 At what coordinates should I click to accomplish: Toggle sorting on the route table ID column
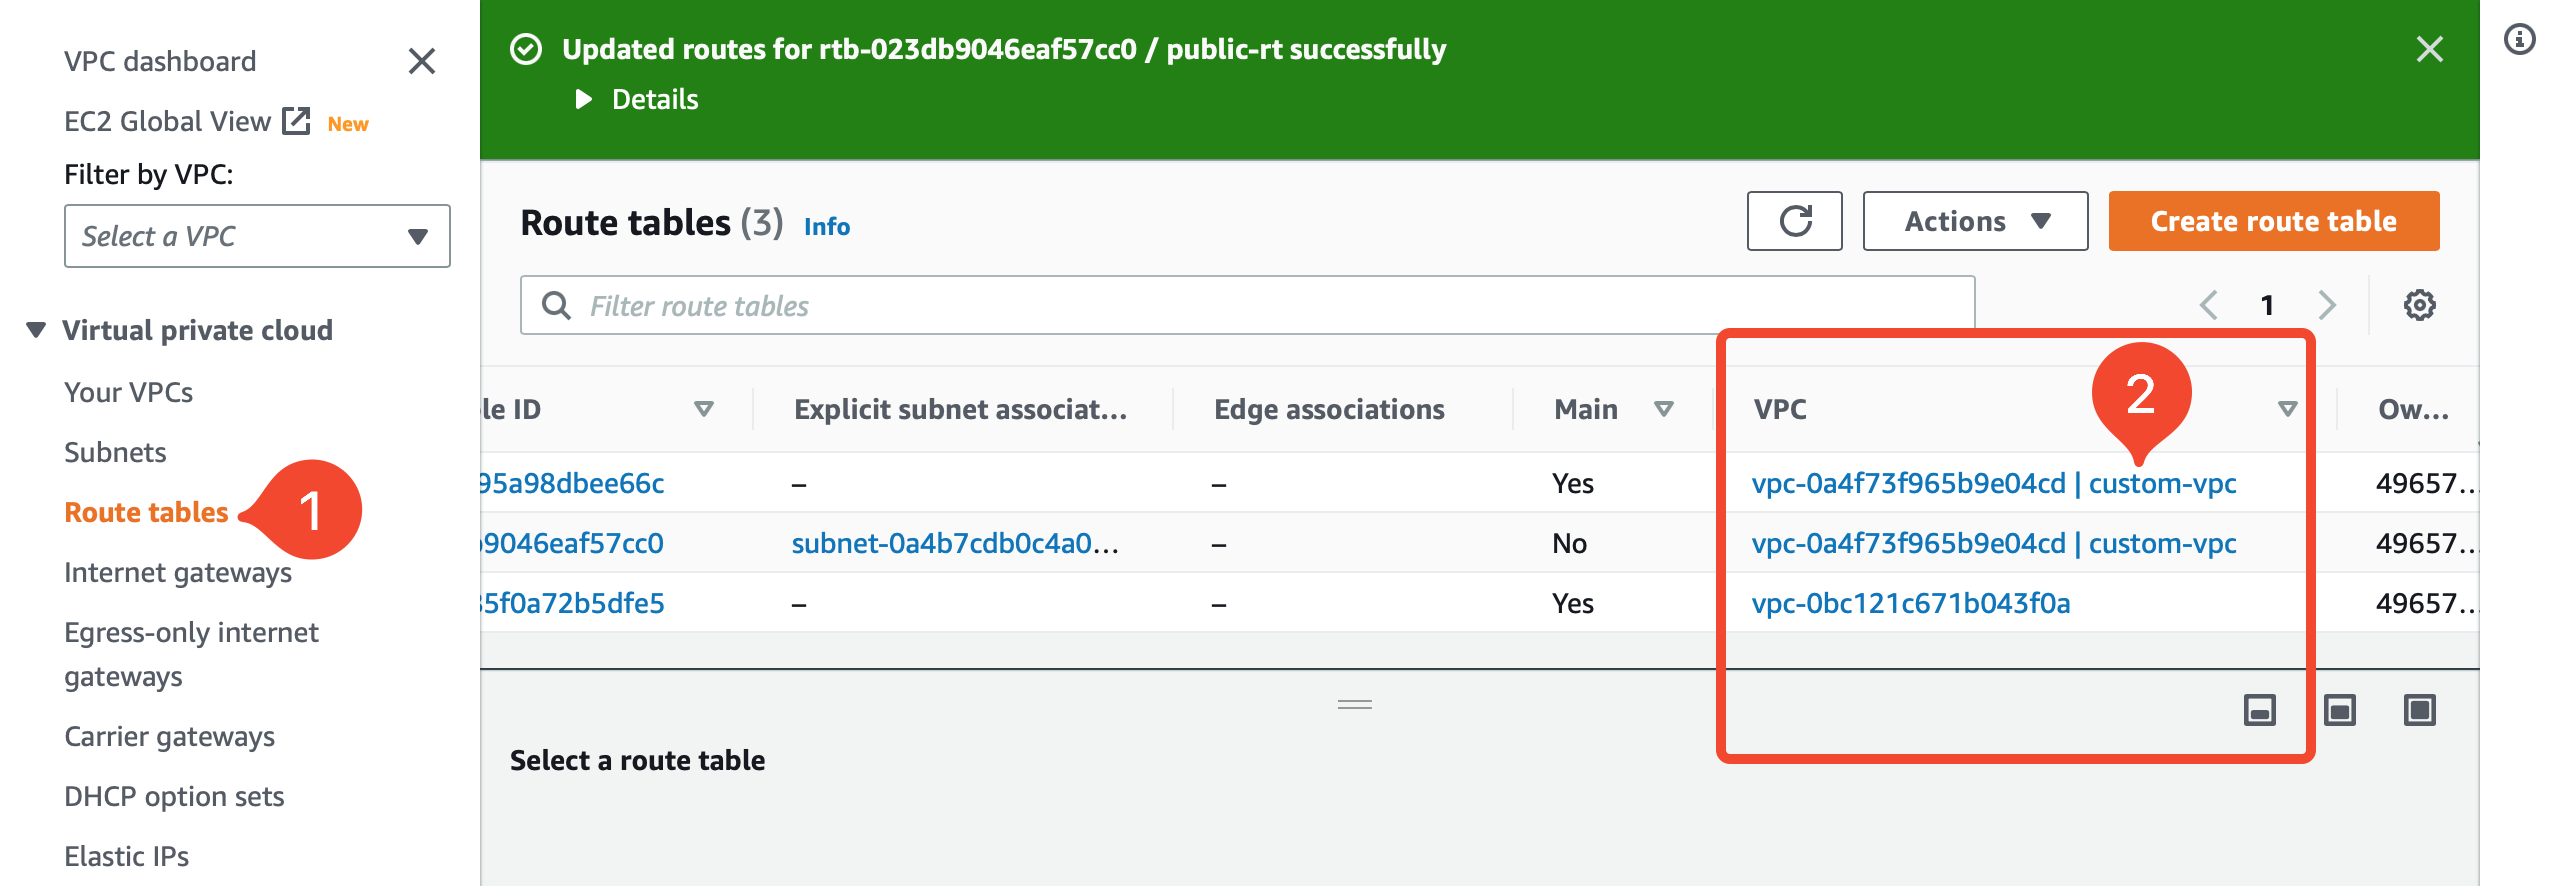pos(705,409)
